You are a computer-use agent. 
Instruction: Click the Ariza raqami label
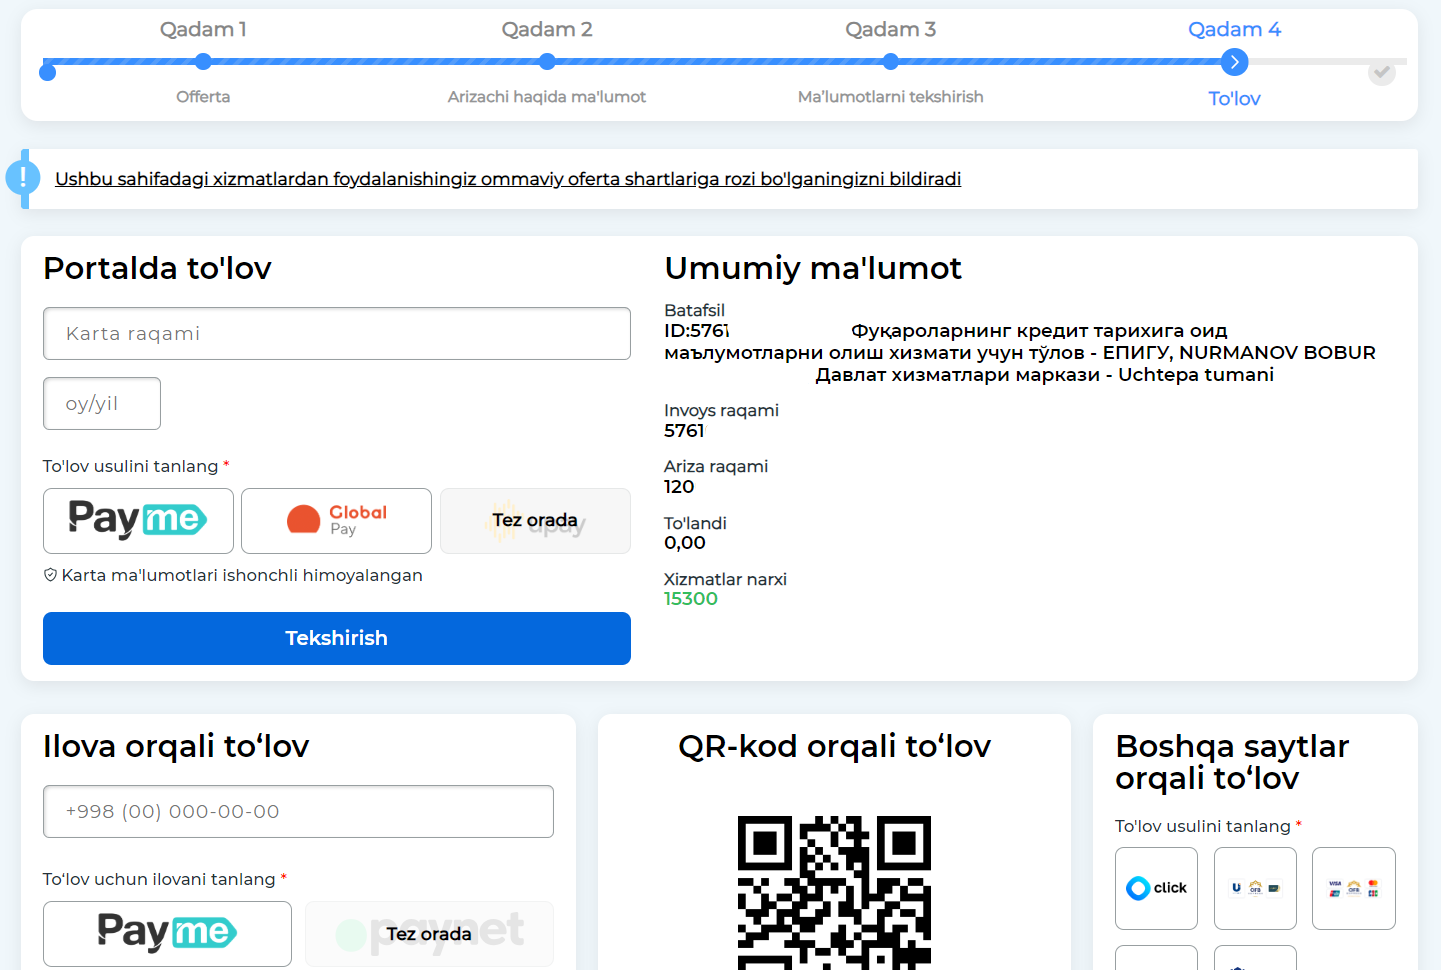click(716, 467)
